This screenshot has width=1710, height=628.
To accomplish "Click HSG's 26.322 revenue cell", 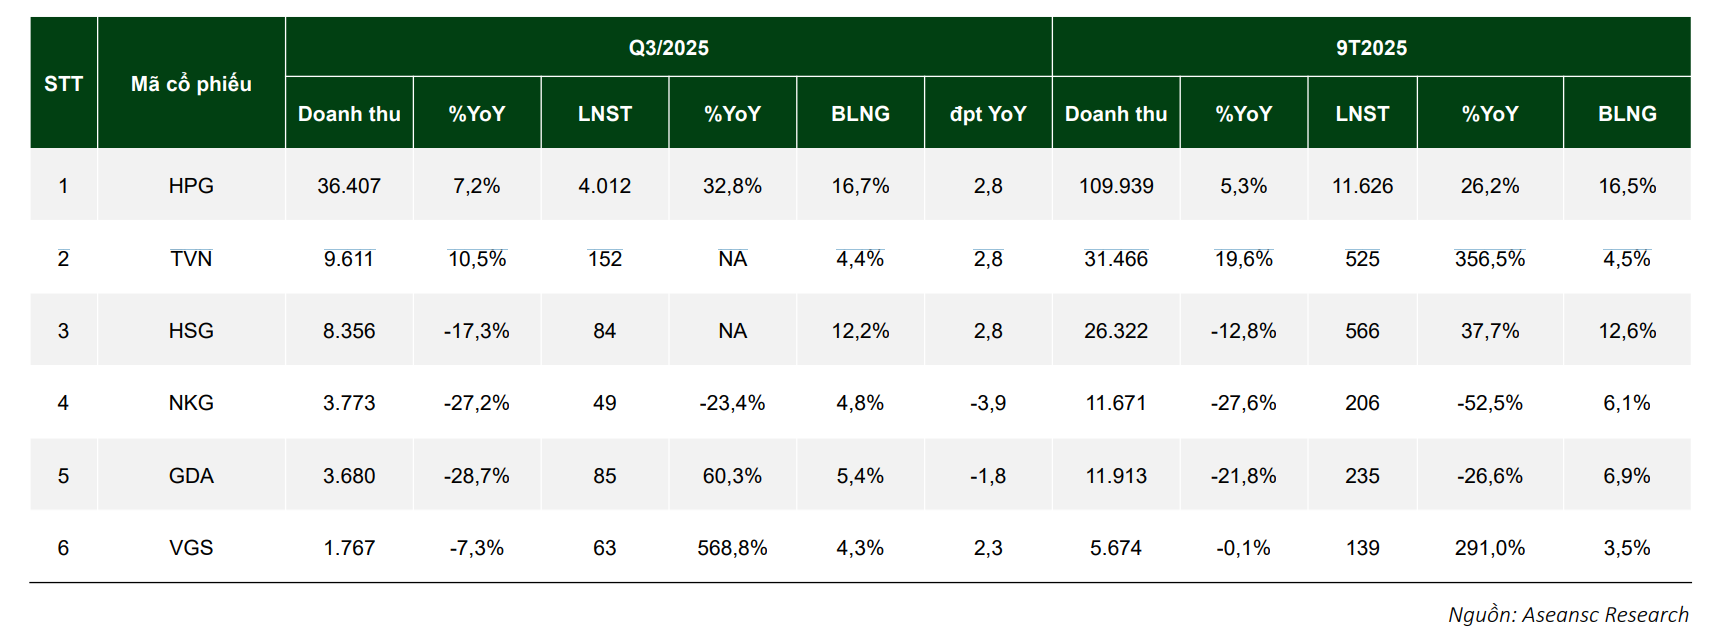I will pos(1116,331).
